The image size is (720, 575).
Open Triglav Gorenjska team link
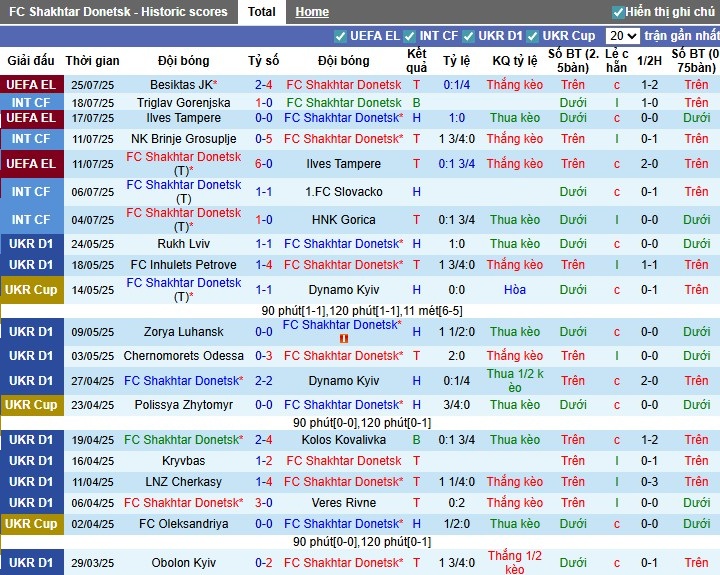coord(183,102)
